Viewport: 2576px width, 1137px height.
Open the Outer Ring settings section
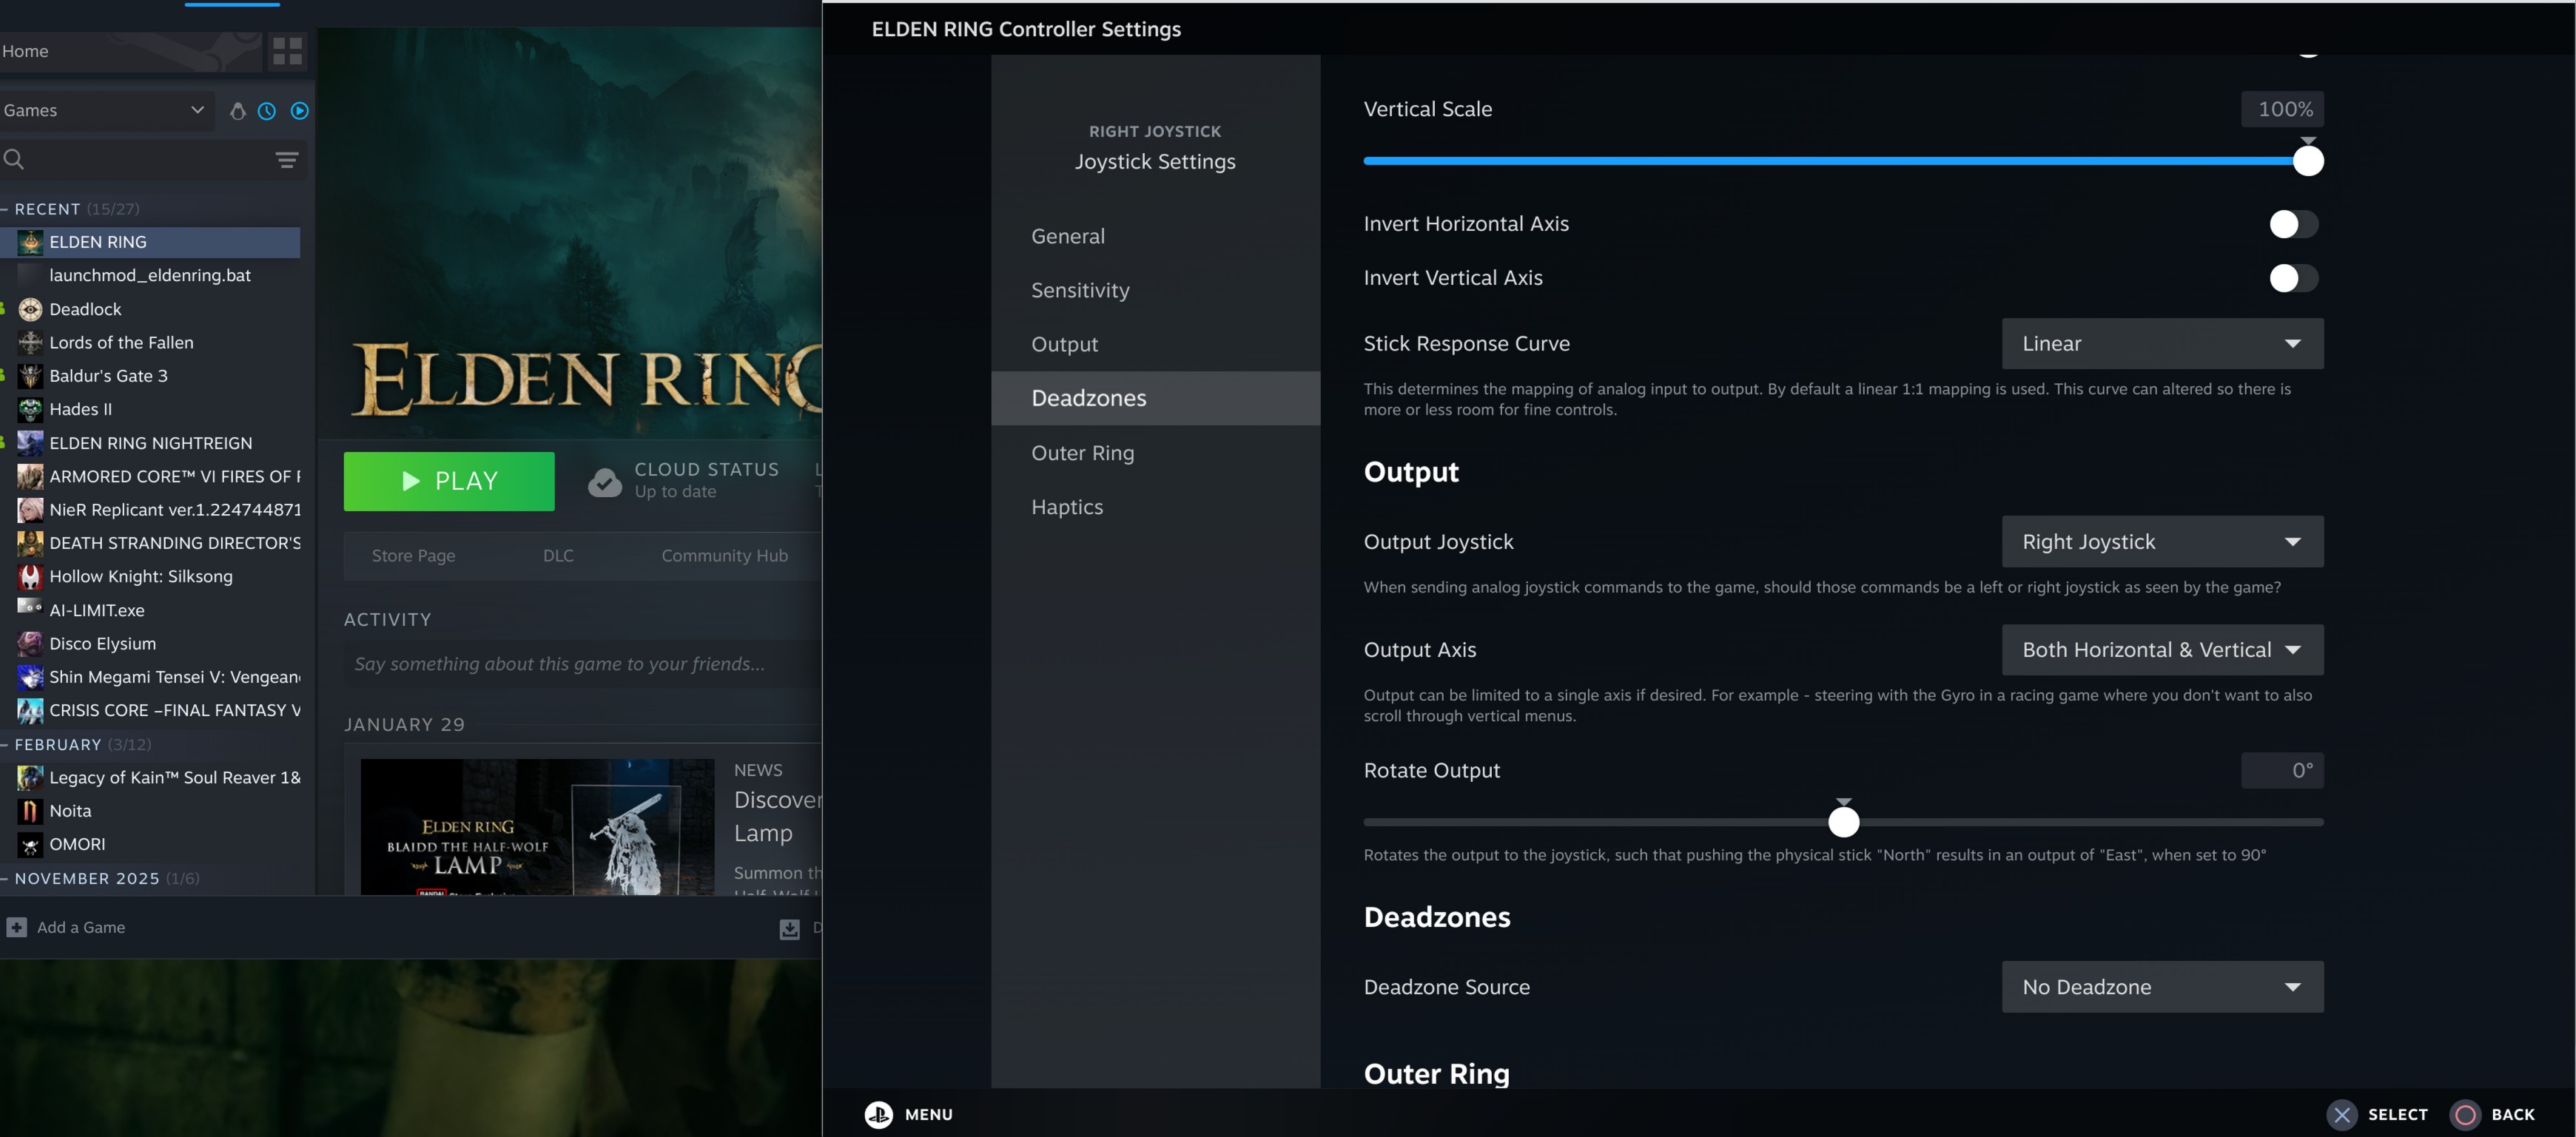[1082, 453]
